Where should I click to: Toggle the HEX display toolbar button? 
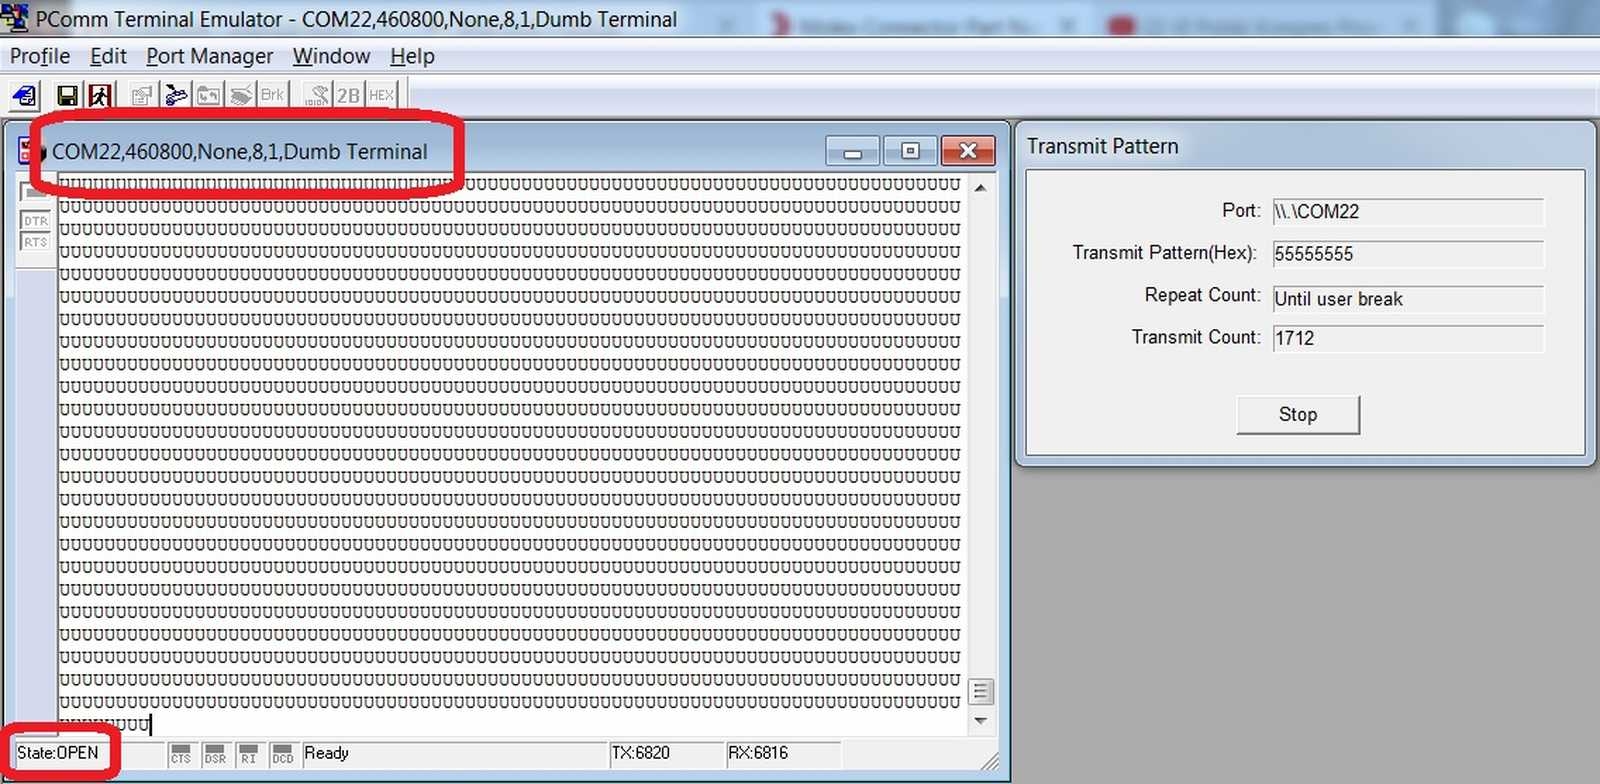(x=381, y=96)
